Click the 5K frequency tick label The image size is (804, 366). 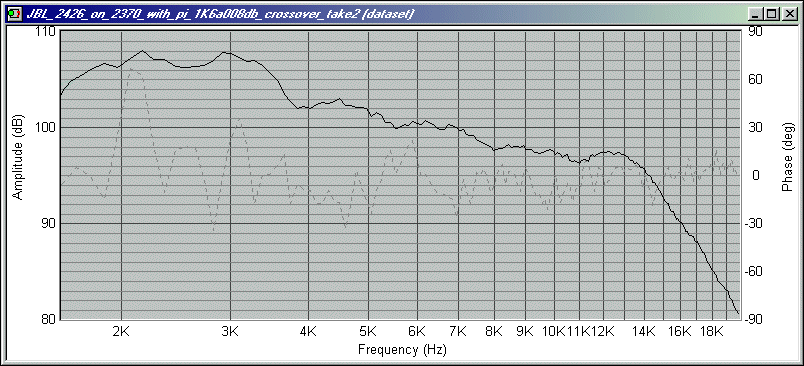368,331
